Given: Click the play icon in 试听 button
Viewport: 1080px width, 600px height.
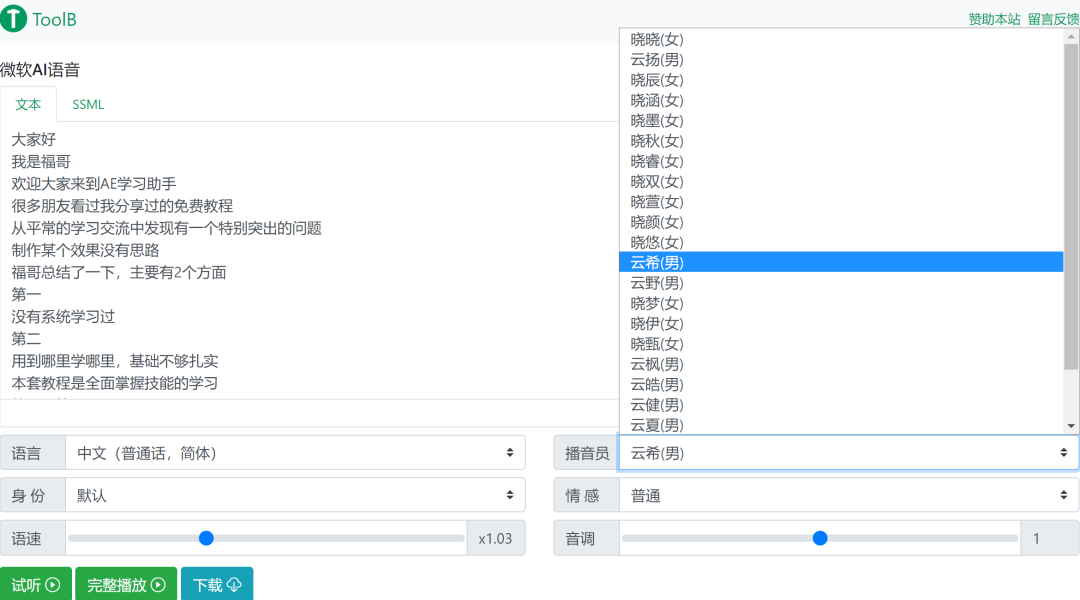Looking at the screenshot, I should pos(52,585).
